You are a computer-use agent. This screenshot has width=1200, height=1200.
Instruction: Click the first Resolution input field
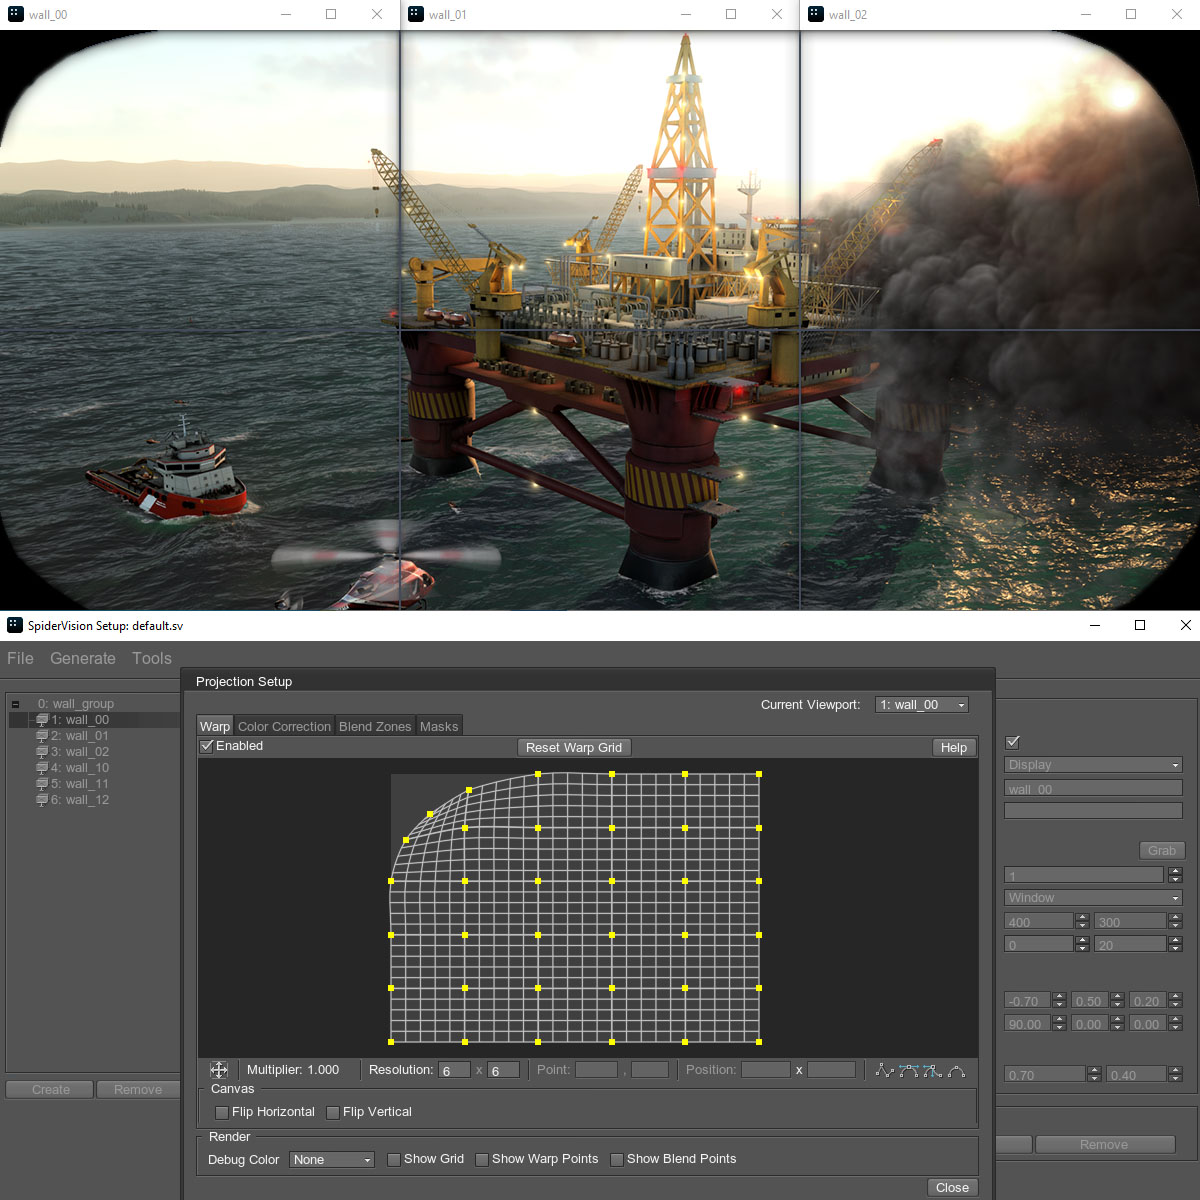coord(454,1071)
